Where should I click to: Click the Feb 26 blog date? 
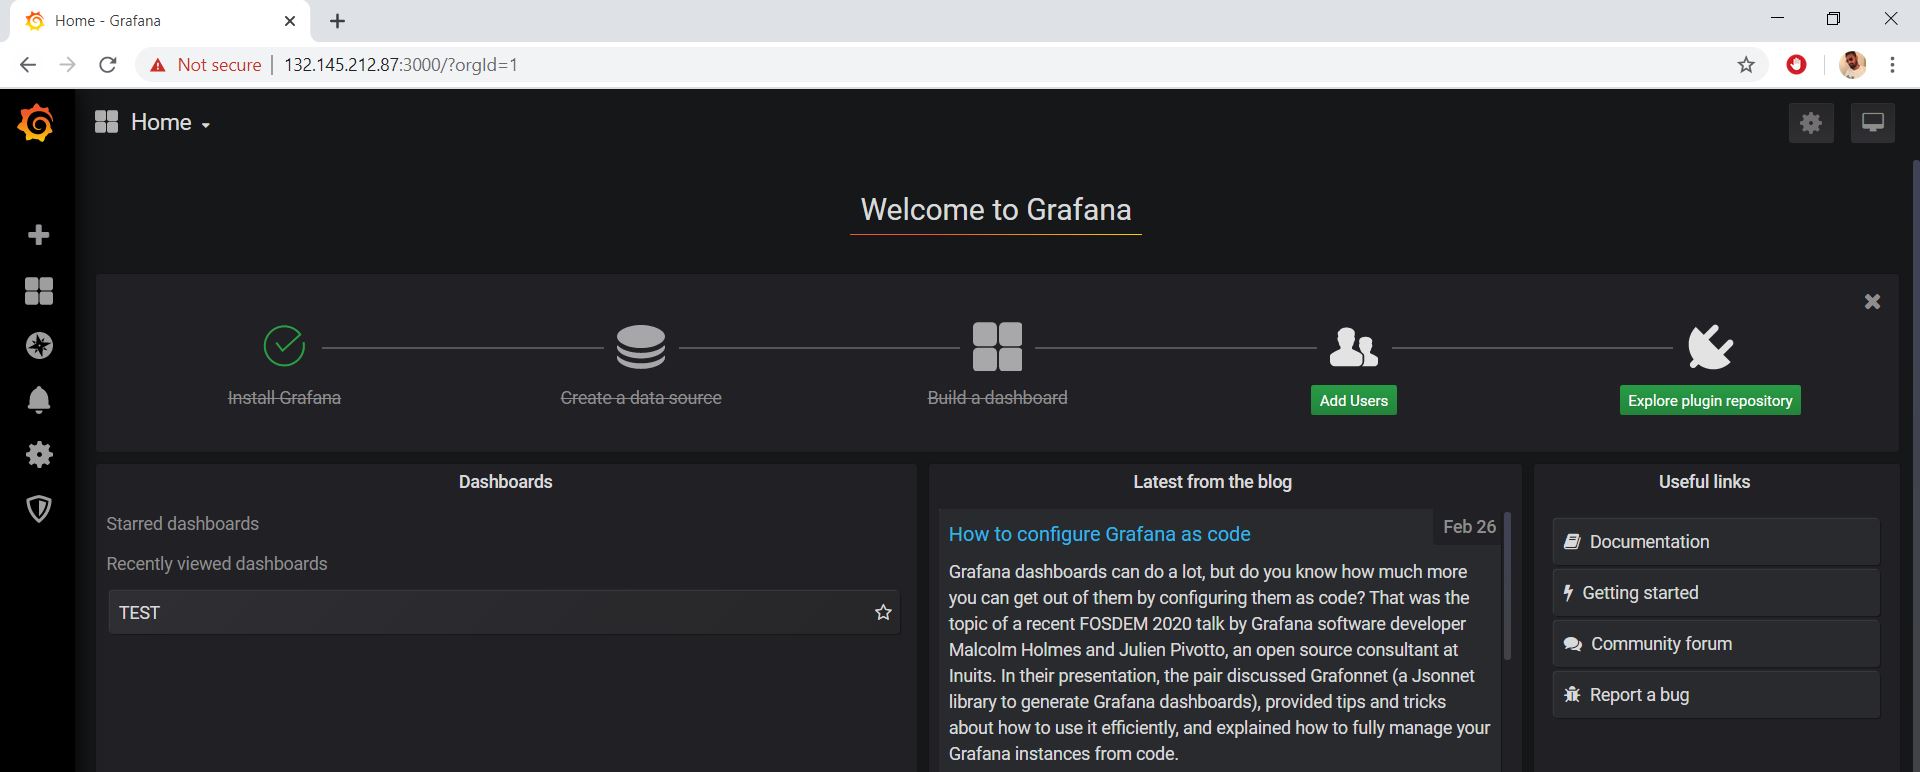pyautogui.click(x=1469, y=527)
